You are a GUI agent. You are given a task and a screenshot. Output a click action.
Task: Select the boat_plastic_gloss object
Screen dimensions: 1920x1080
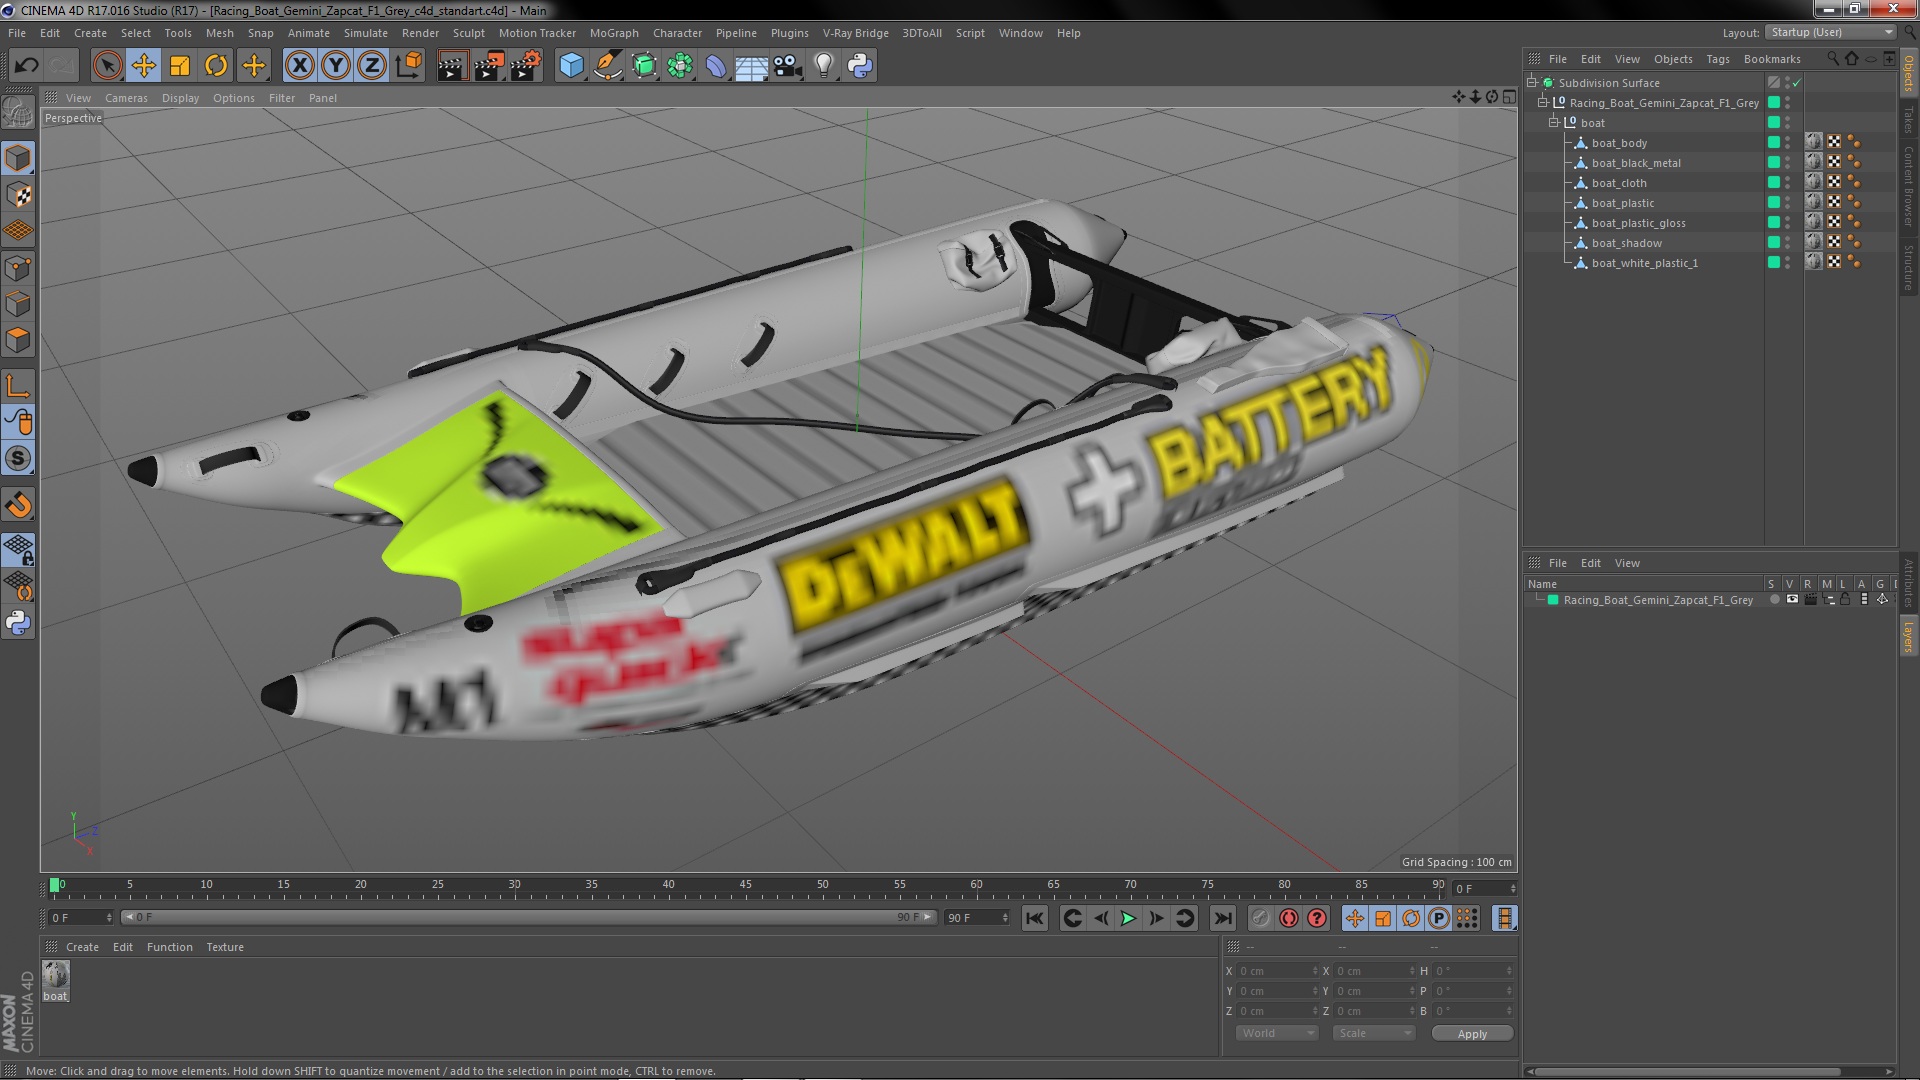point(1638,223)
